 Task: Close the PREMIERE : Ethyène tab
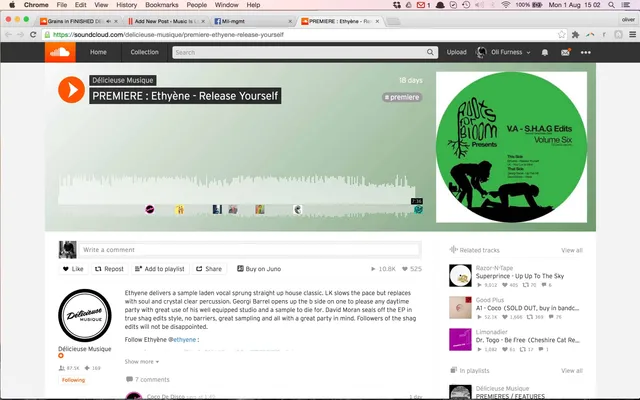point(377,21)
